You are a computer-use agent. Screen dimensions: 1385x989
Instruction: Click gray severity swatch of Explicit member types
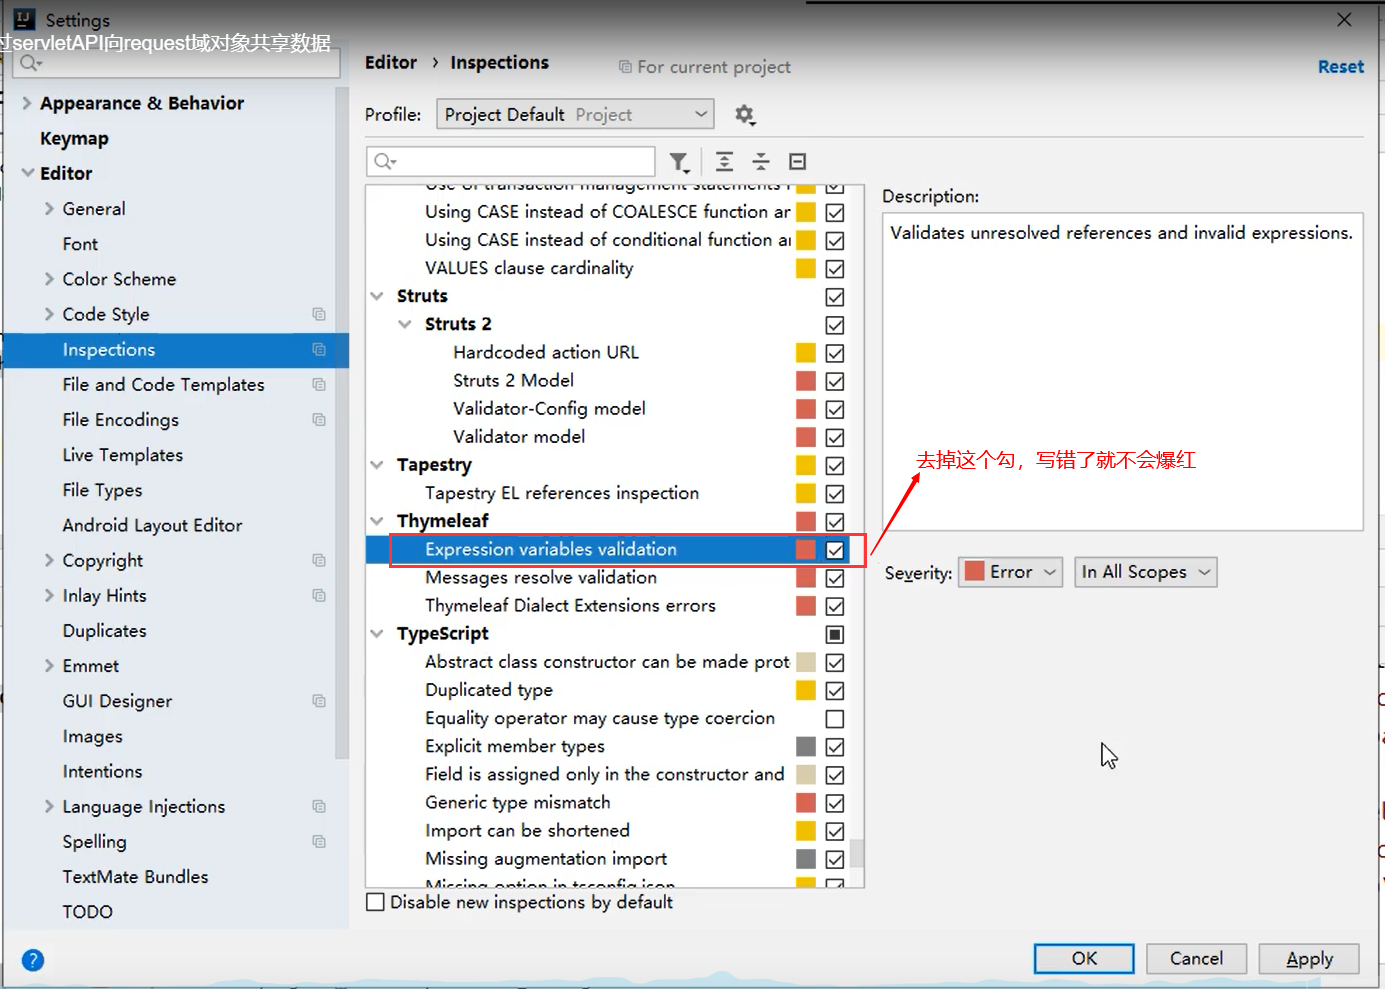tap(806, 747)
